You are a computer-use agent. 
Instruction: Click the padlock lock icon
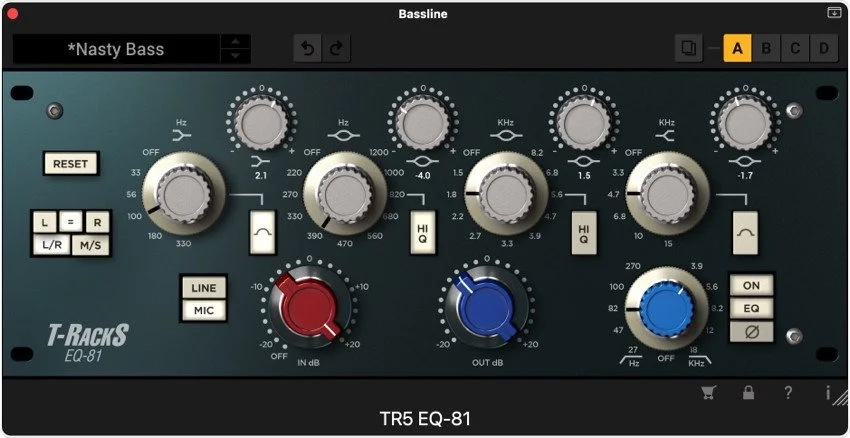[748, 393]
